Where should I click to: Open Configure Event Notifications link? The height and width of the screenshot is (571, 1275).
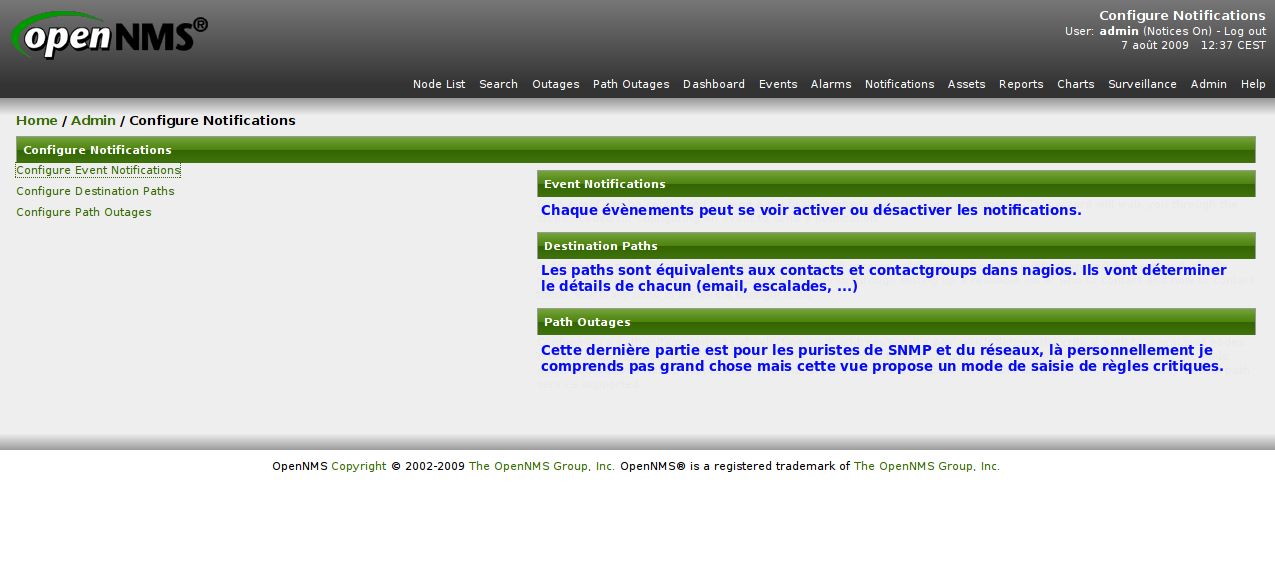coord(98,171)
